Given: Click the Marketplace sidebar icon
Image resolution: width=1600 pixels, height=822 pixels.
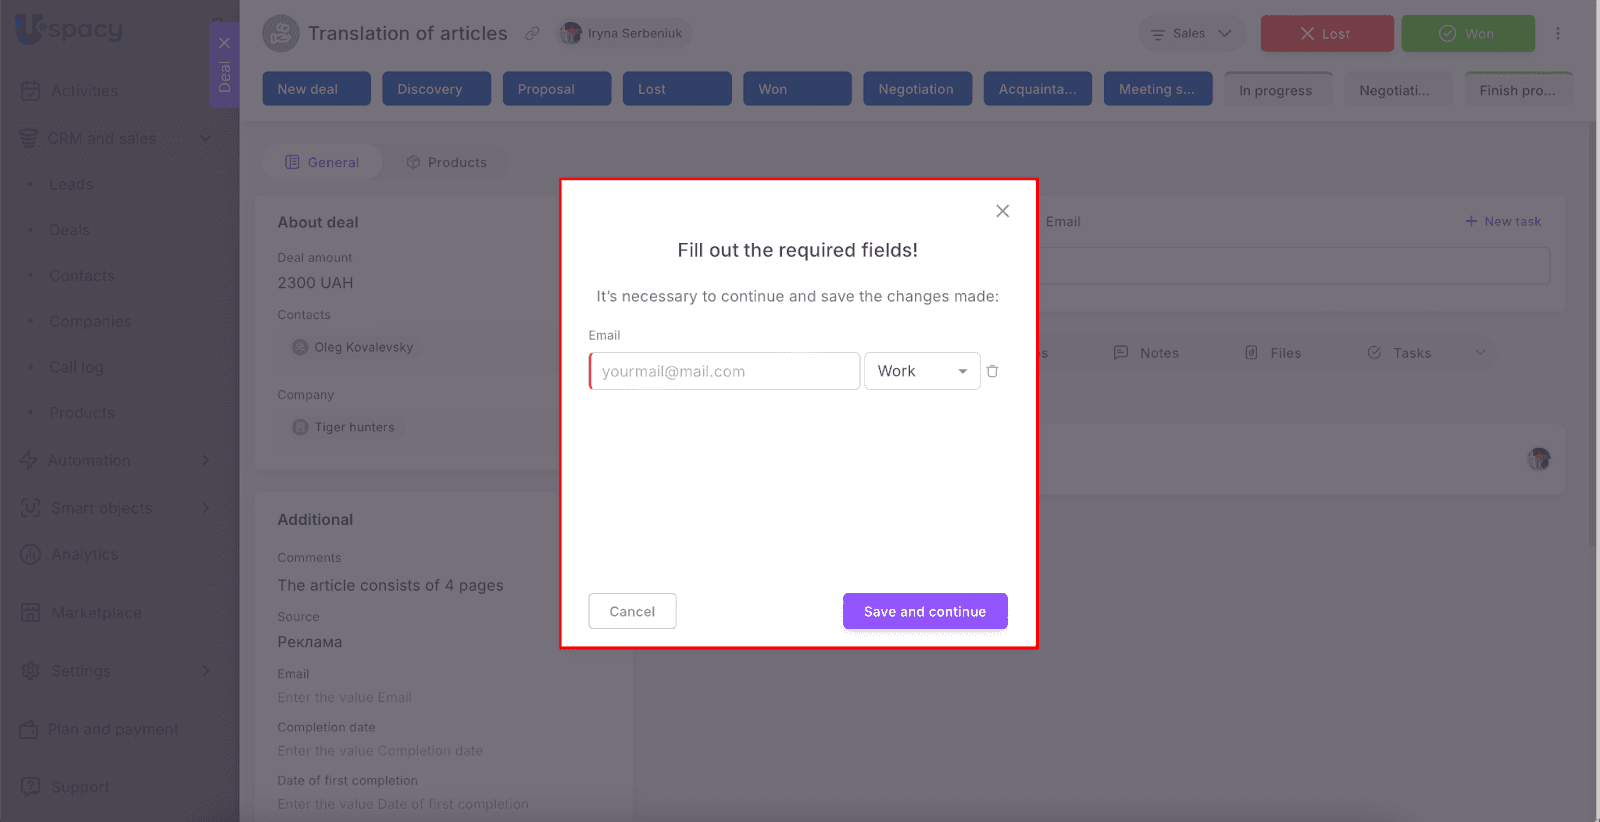Looking at the screenshot, I should 30,612.
